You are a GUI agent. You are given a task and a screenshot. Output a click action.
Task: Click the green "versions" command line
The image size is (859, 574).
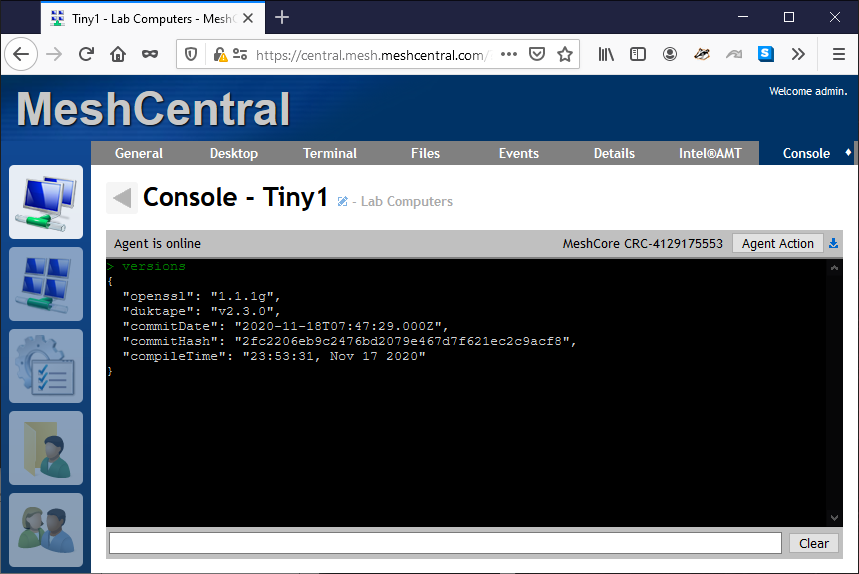pyautogui.click(x=147, y=266)
